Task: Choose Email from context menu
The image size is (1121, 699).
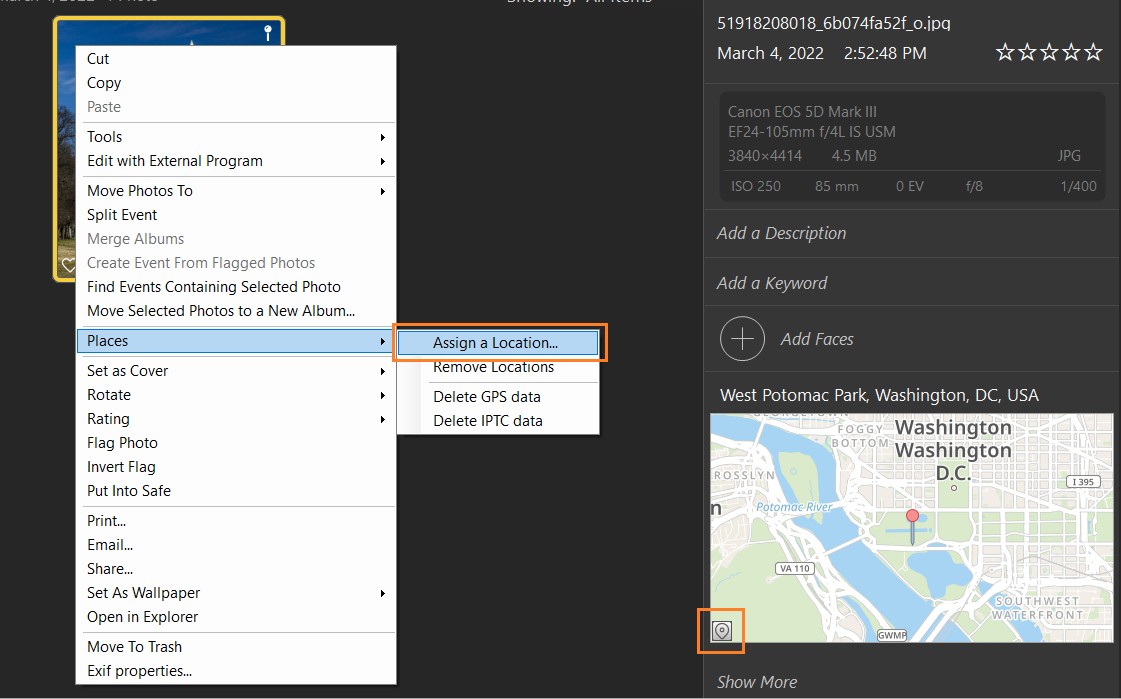Action: pyautogui.click(x=236, y=545)
